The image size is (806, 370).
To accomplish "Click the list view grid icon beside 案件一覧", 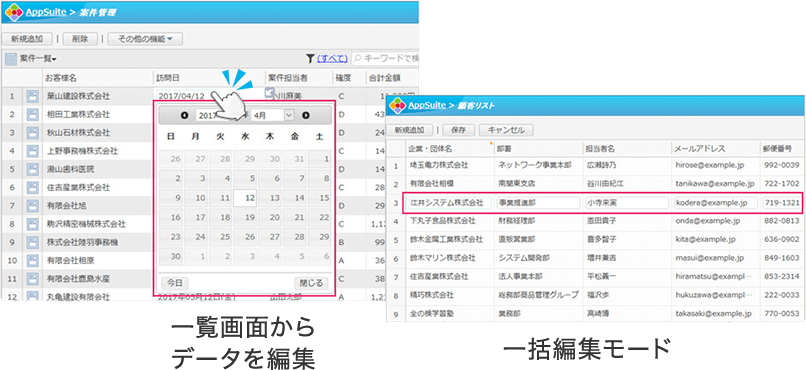I will click(11, 59).
